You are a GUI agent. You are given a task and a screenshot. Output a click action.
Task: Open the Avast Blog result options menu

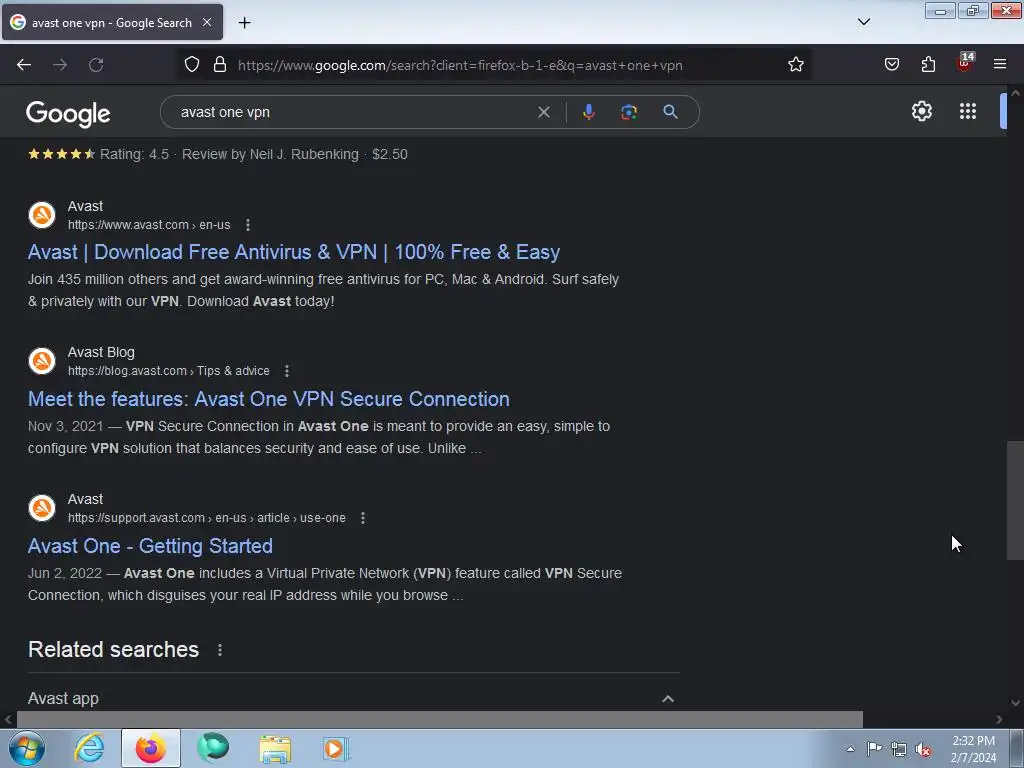pyautogui.click(x=287, y=371)
